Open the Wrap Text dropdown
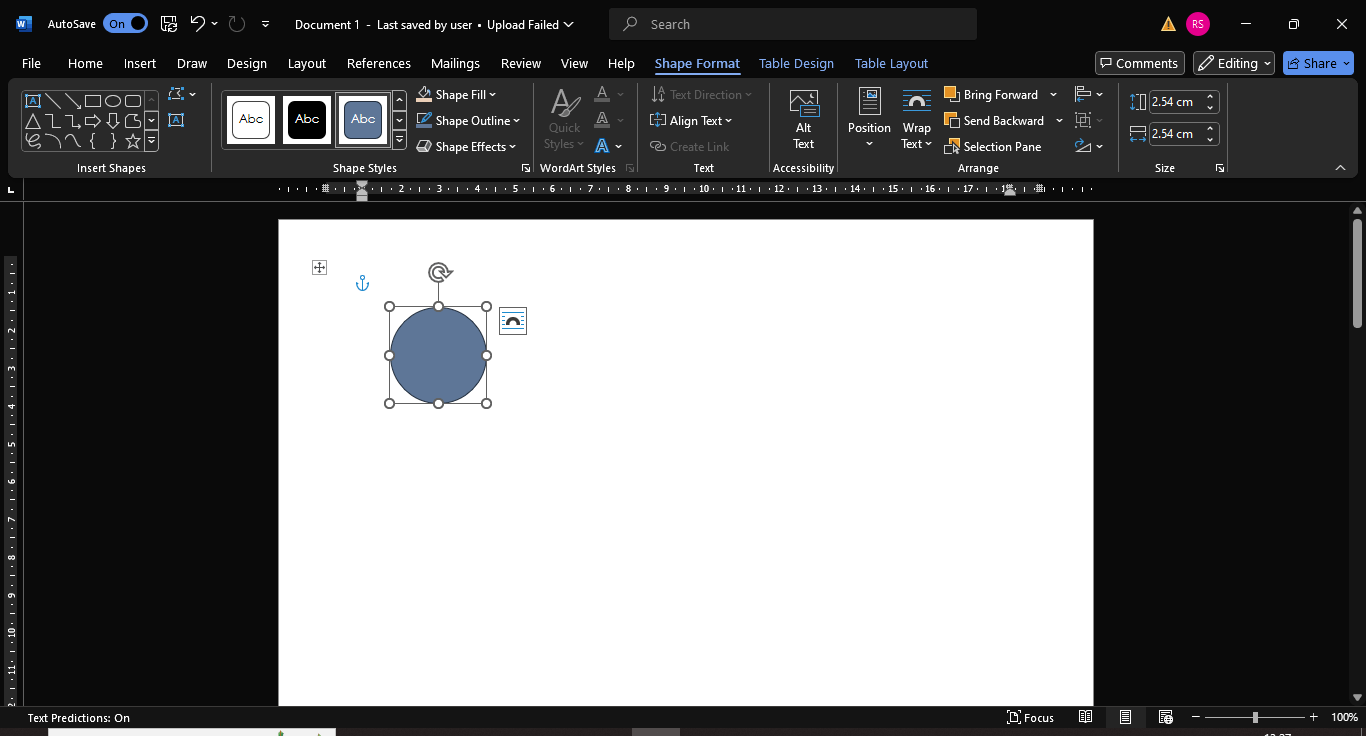The image size is (1366, 736). [917, 120]
